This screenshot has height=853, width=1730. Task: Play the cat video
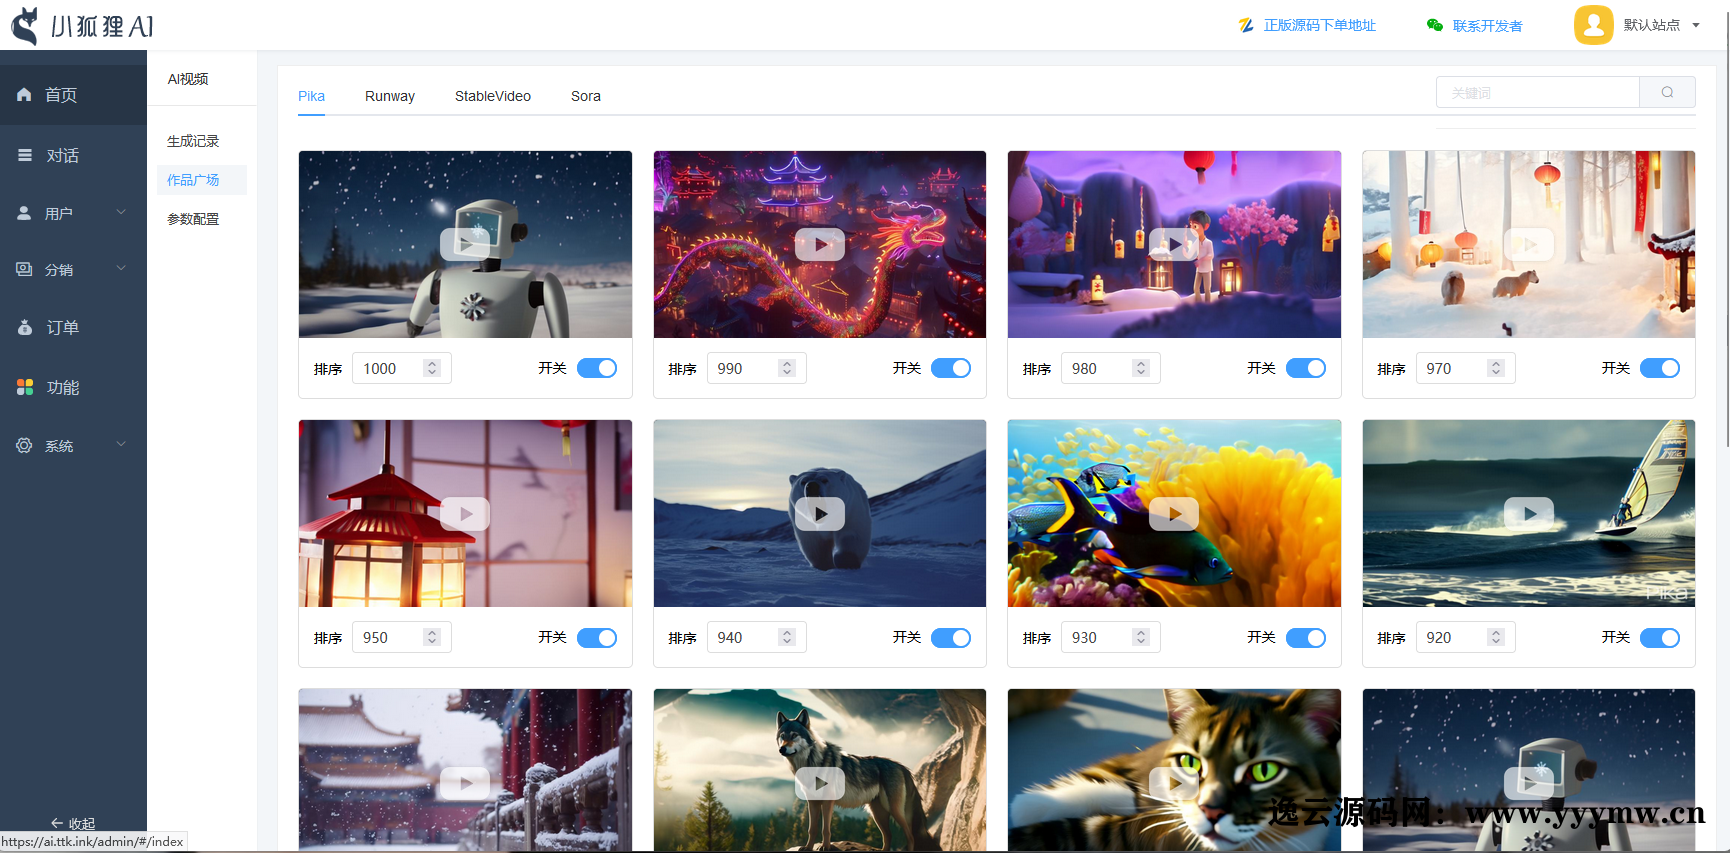click(1174, 783)
